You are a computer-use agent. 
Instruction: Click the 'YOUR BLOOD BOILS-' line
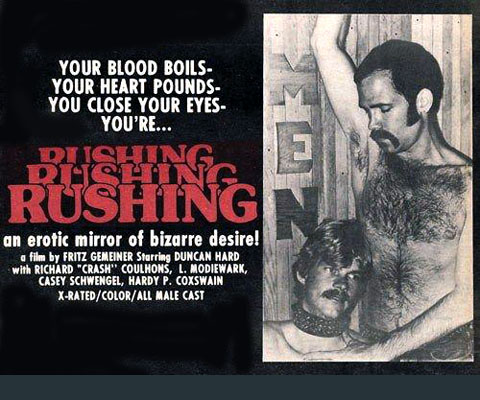click(x=136, y=69)
